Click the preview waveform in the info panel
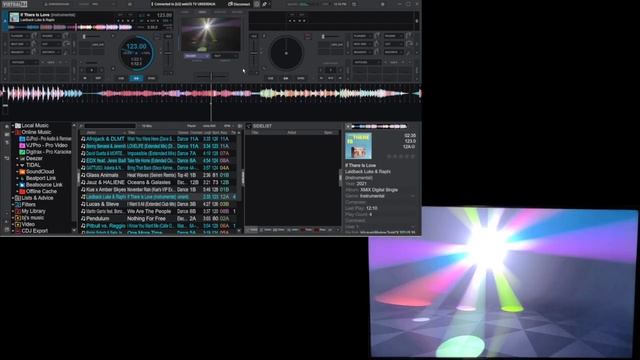 coord(380,126)
